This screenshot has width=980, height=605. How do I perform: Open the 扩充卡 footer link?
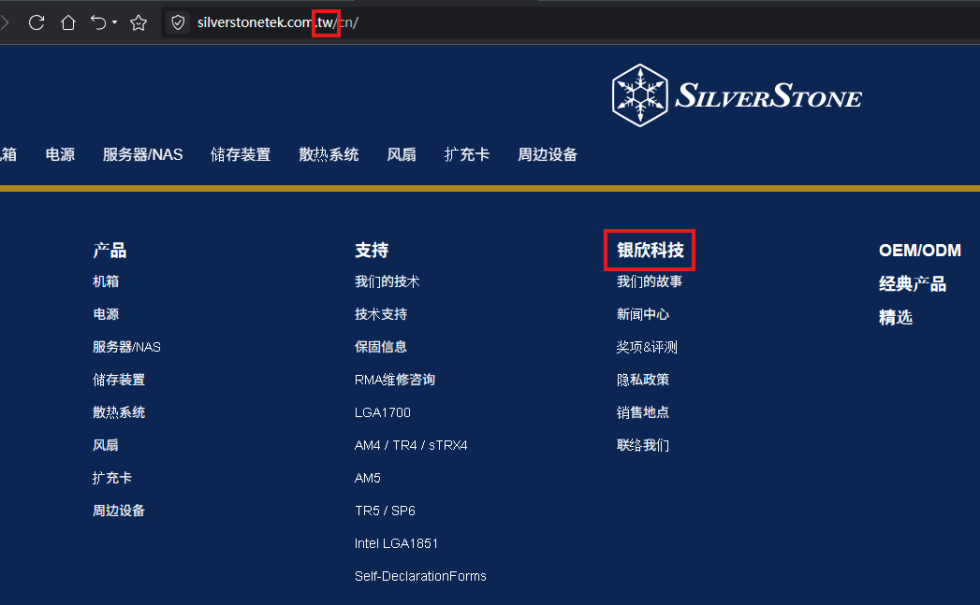(112, 478)
